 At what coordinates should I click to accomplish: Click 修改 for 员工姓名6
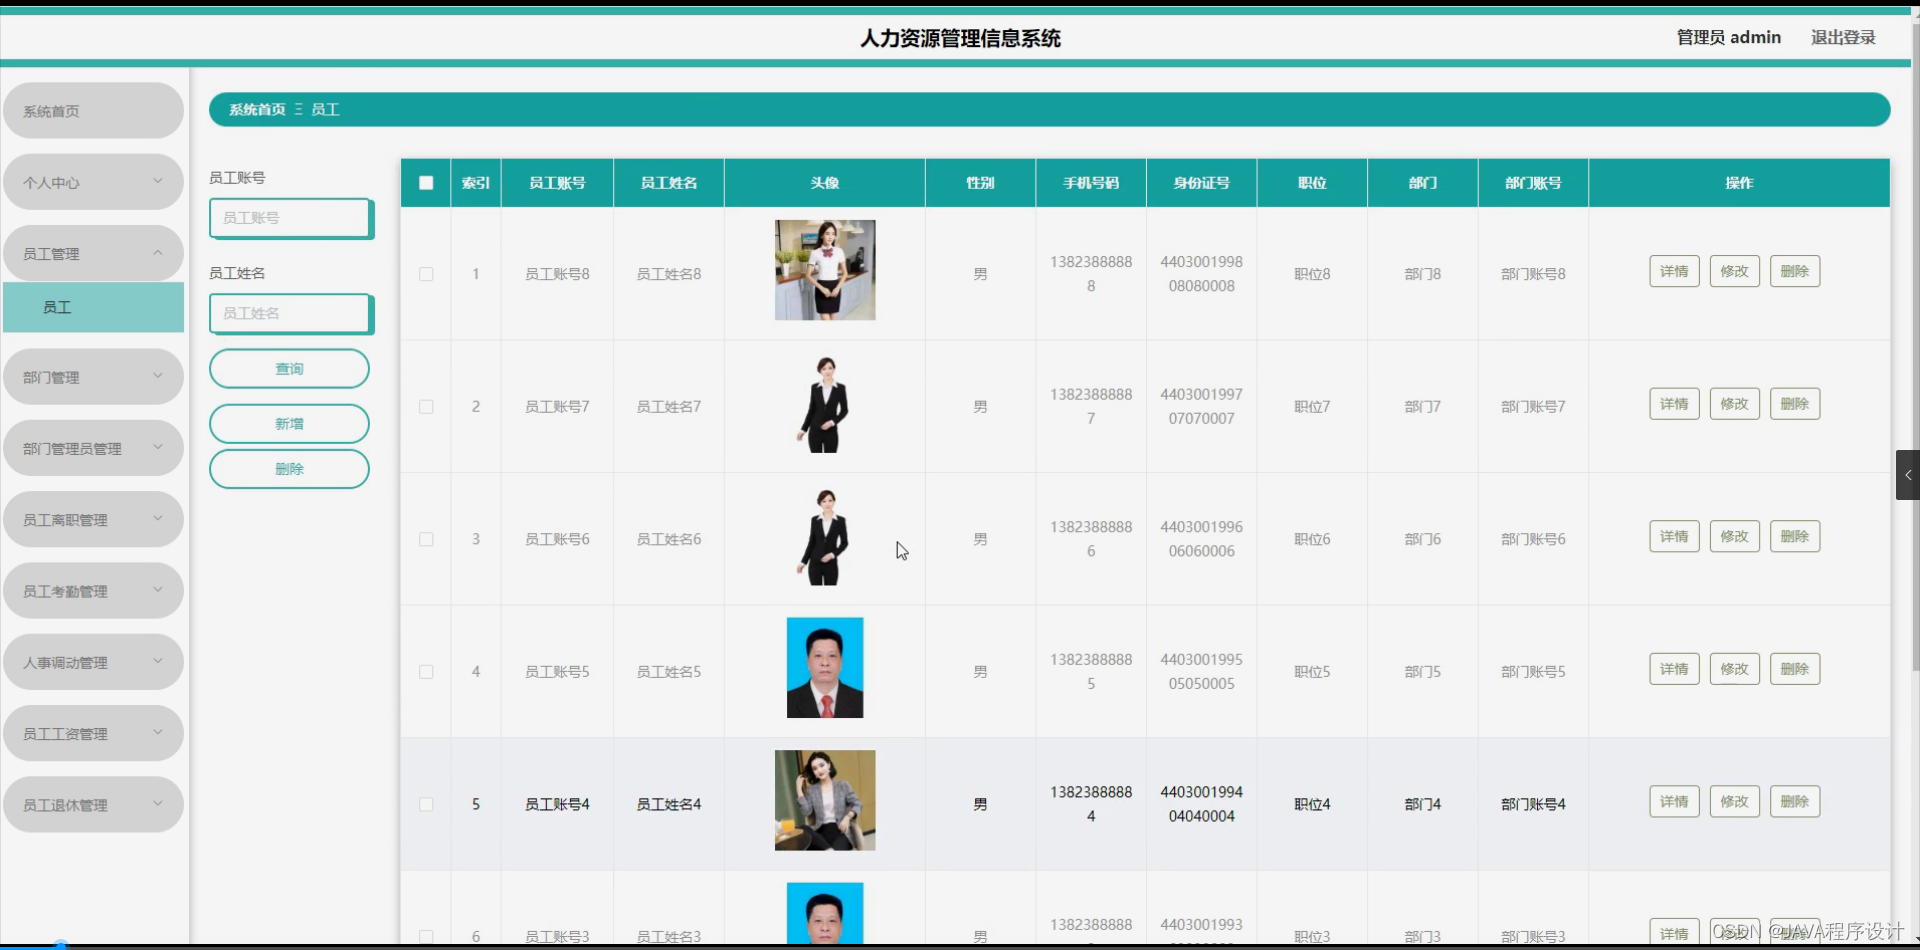click(x=1734, y=536)
